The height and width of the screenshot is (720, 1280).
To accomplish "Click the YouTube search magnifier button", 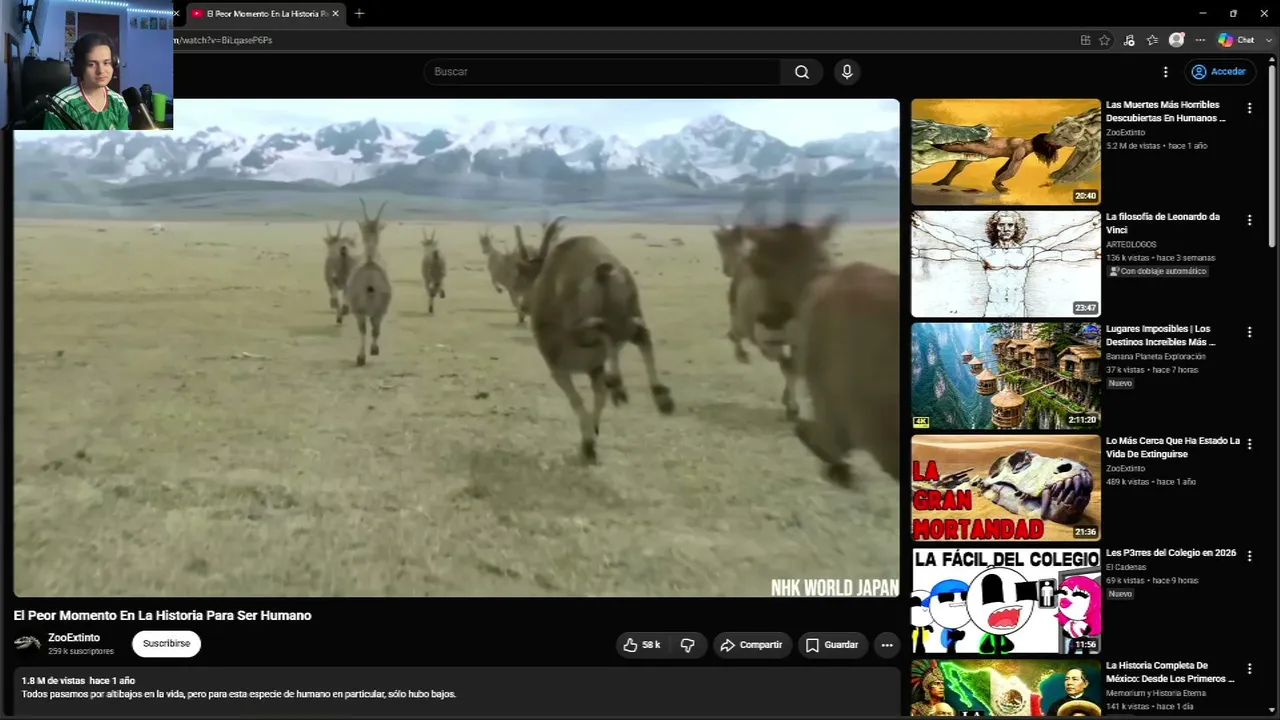I will point(802,72).
